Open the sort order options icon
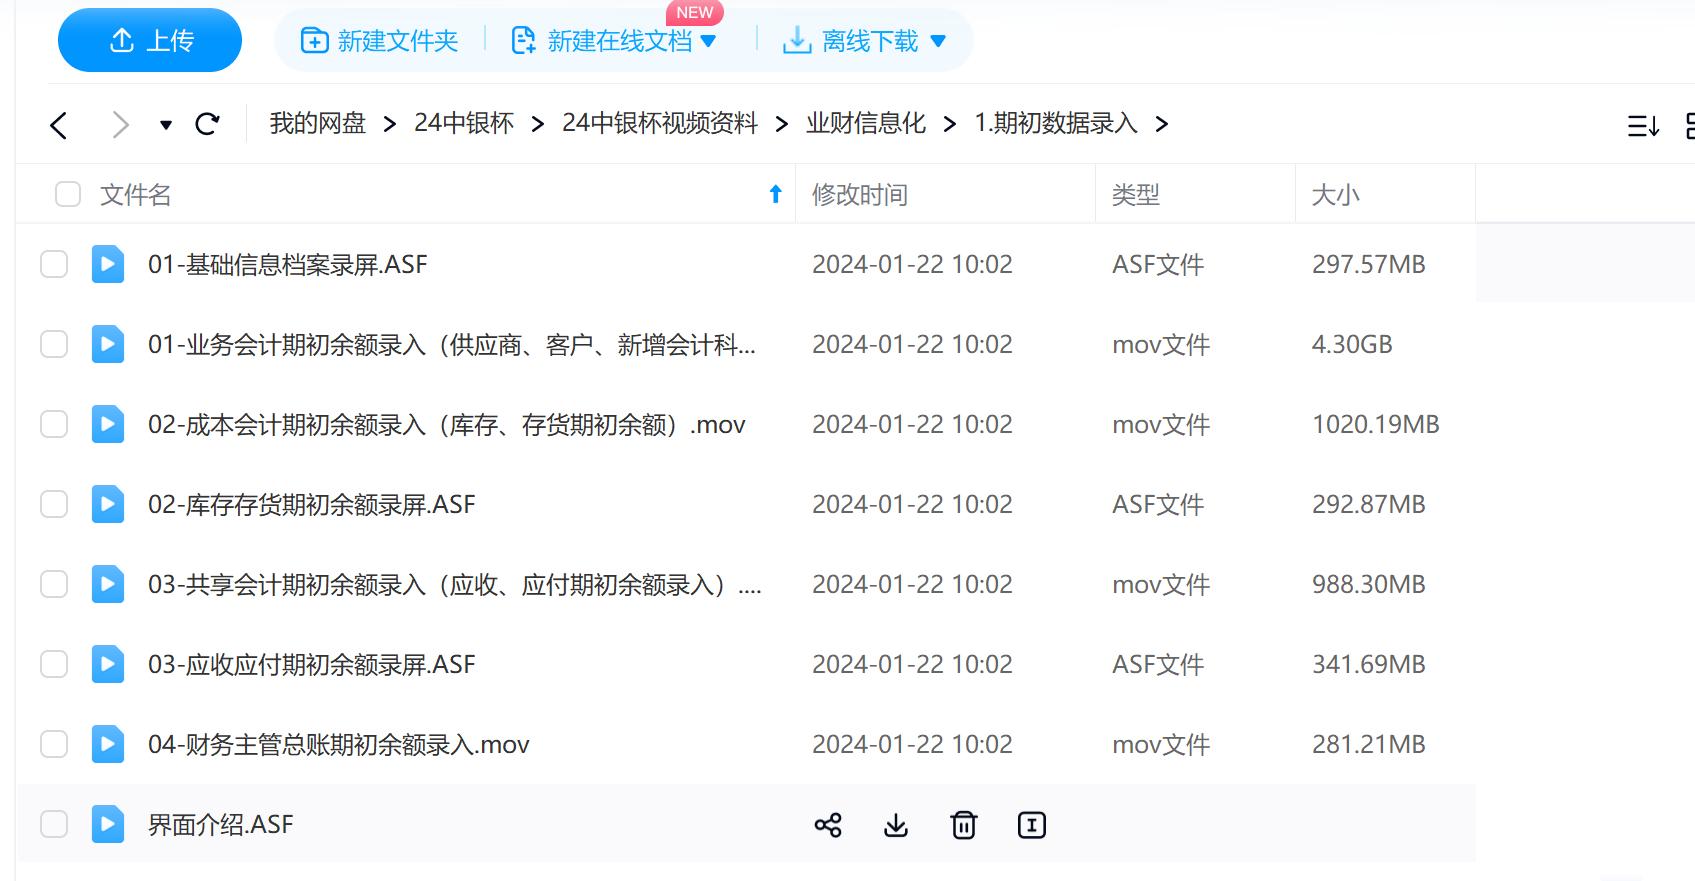Viewport: 1695px width, 881px height. point(1643,126)
